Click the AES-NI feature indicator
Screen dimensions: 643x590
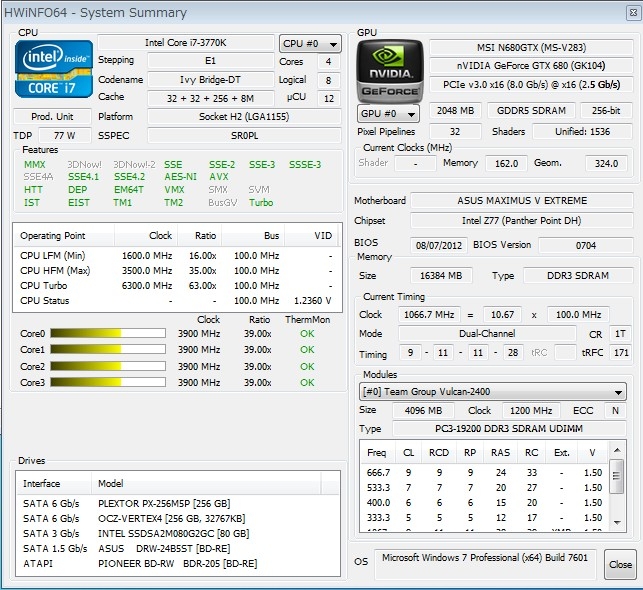tap(180, 177)
